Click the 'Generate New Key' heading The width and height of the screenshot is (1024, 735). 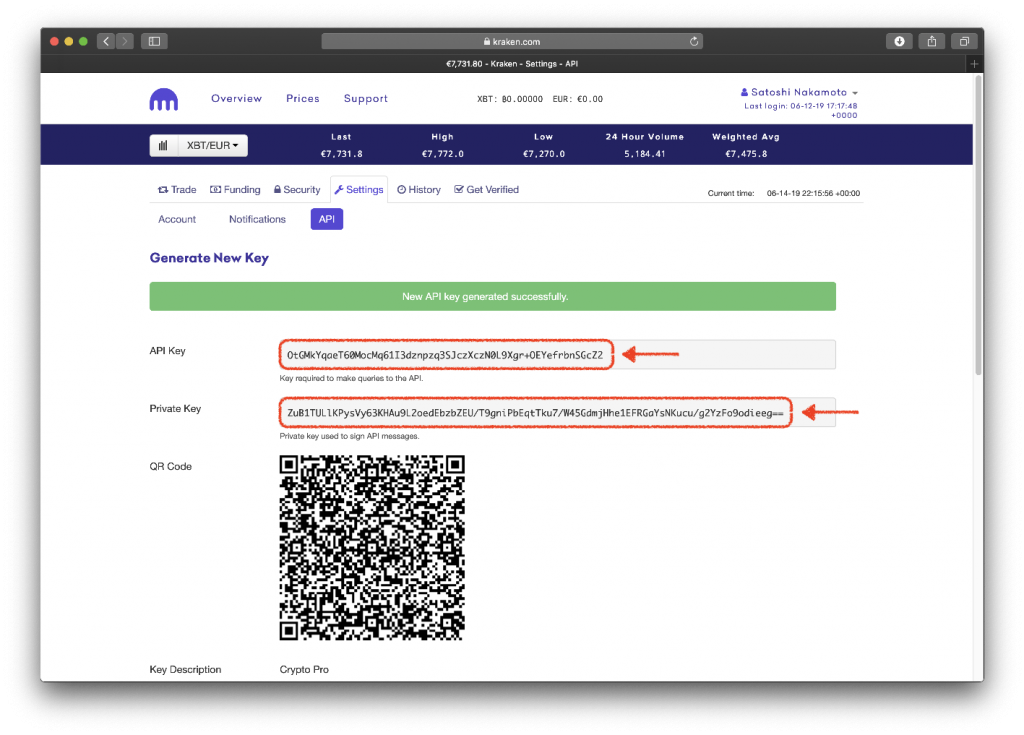click(x=209, y=258)
